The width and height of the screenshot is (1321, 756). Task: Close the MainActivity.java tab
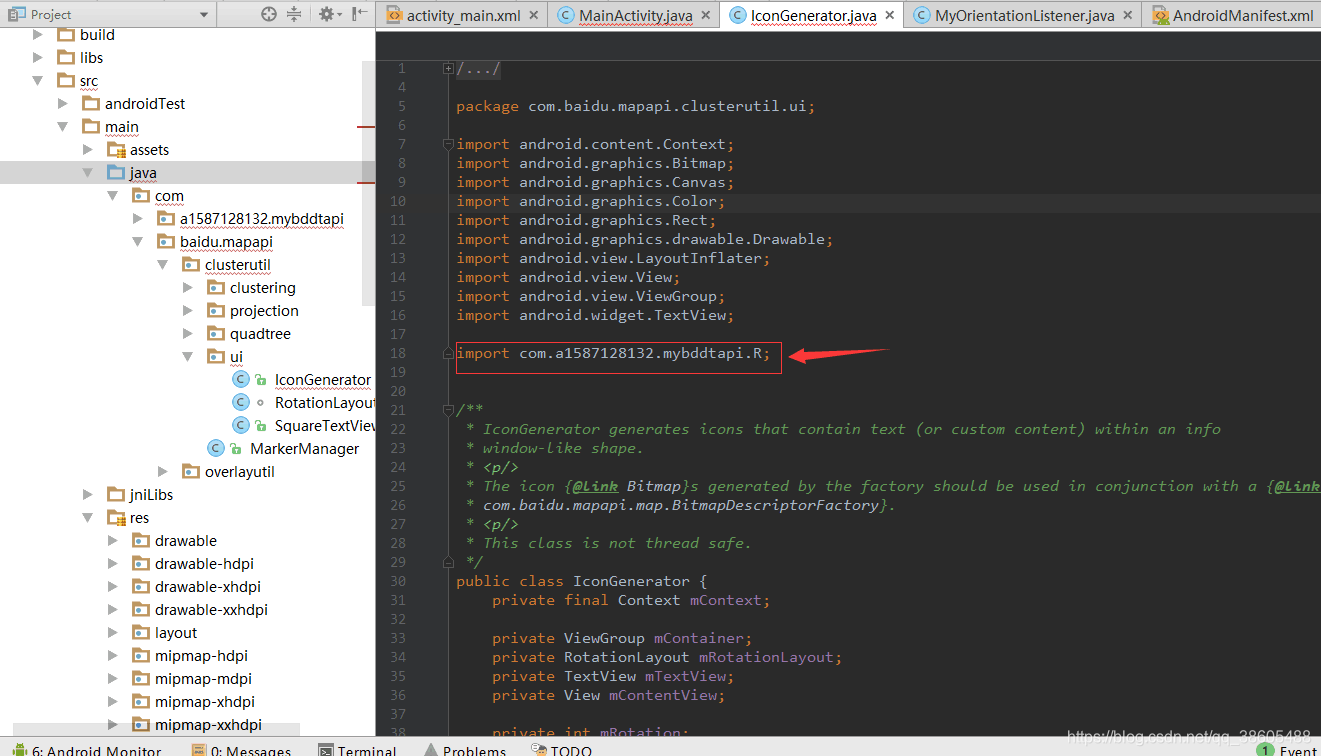click(x=707, y=16)
